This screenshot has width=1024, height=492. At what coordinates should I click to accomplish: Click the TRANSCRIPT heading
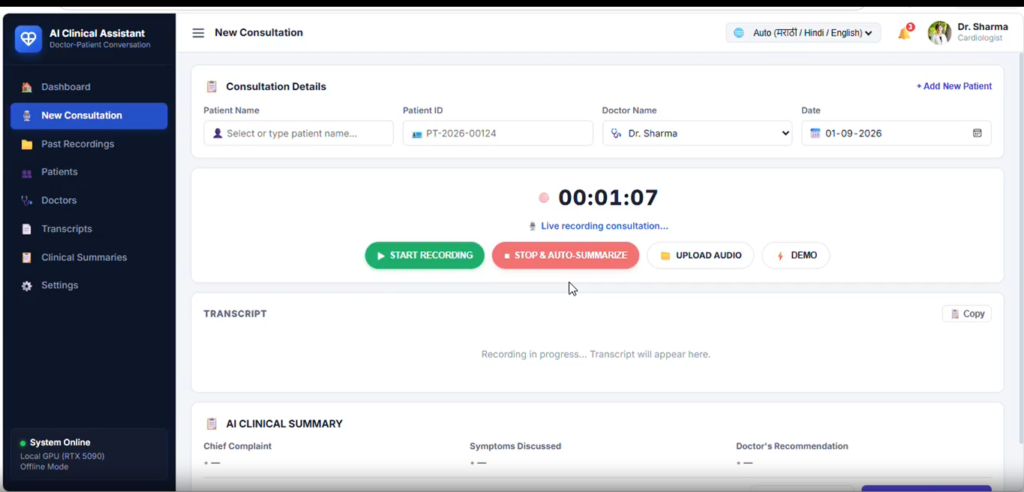235,314
